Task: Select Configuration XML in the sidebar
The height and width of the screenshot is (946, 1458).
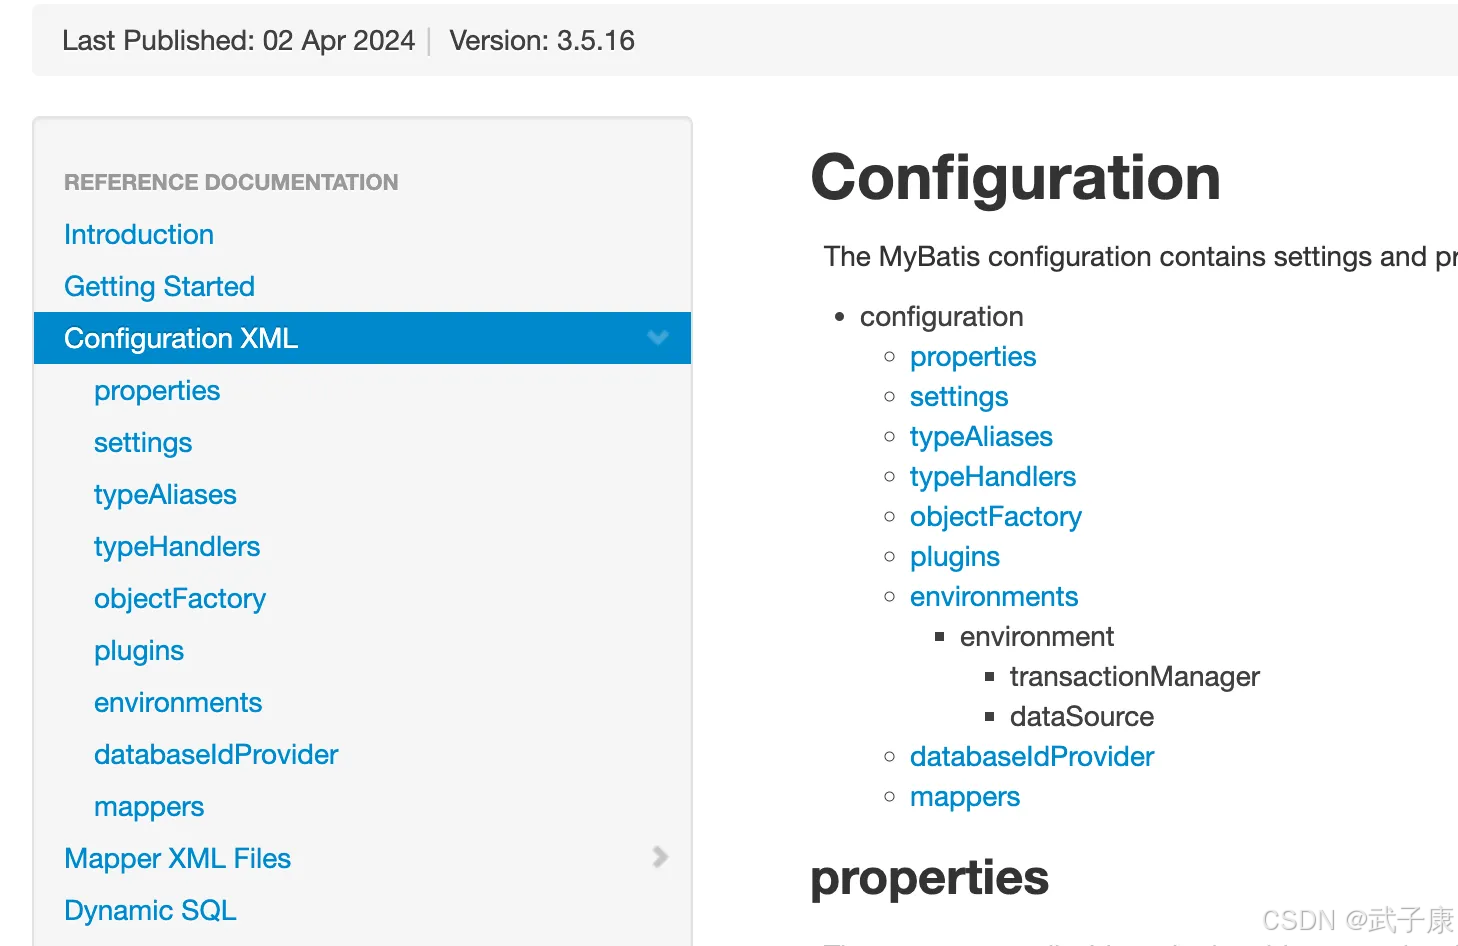Action: click(x=362, y=338)
